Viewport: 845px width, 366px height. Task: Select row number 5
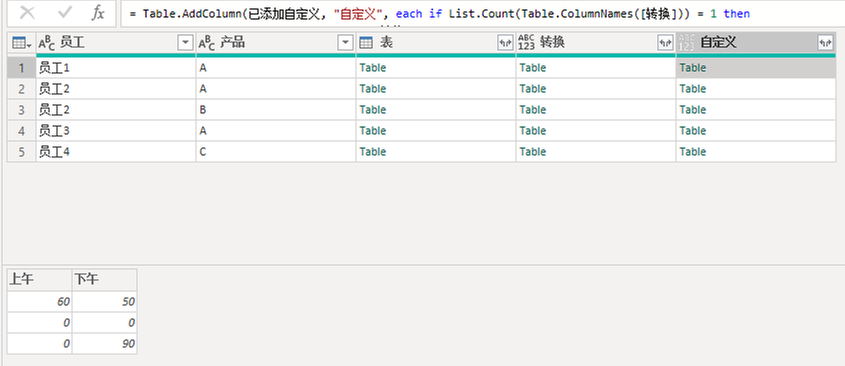pyautogui.click(x=22, y=152)
